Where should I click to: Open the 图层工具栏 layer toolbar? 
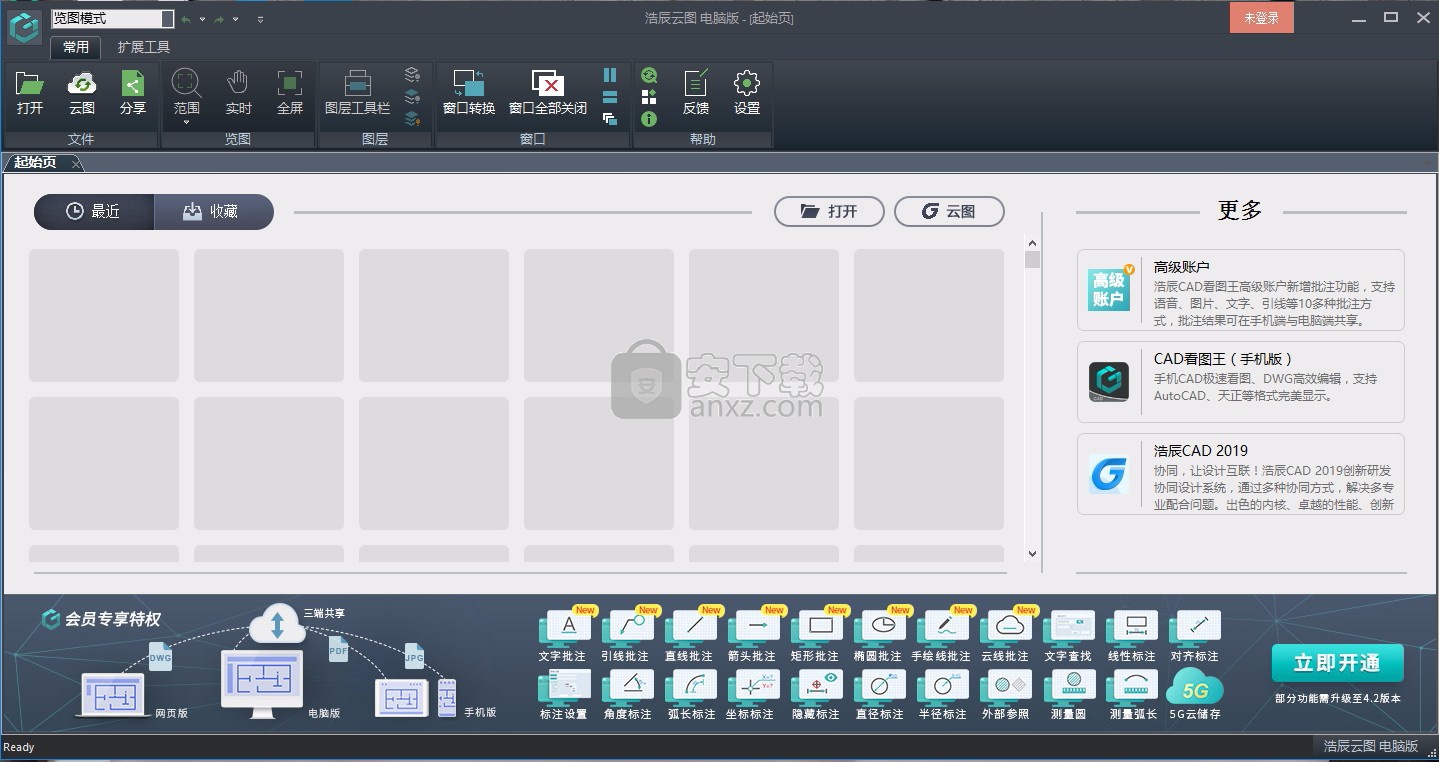coord(357,93)
